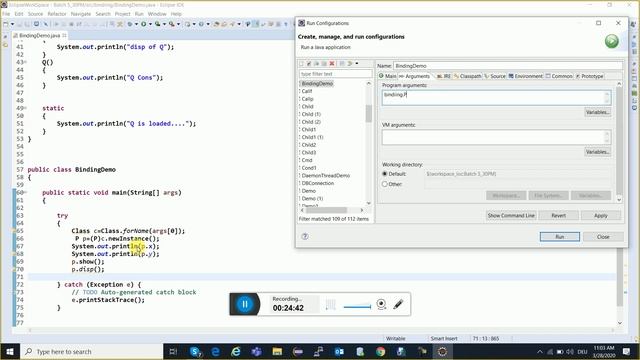Screen dimensions: 640x360
Task: Click the type filter text field
Action: coord(336,74)
